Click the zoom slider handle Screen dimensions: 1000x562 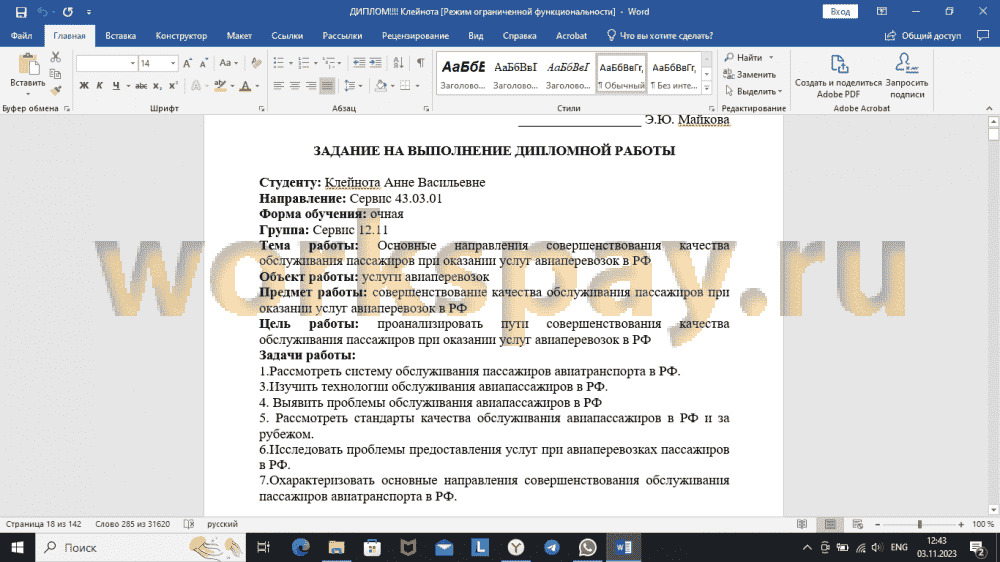[920, 524]
